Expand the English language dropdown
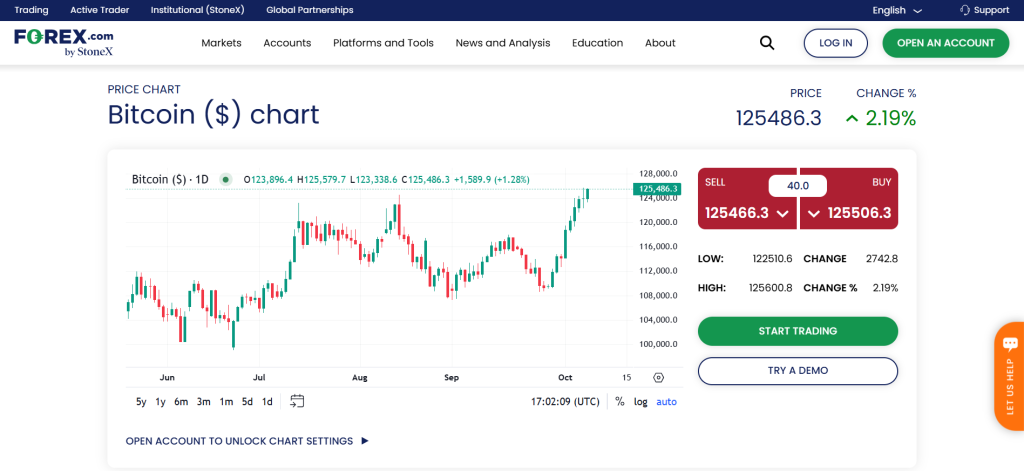This screenshot has height=471, width=1024. [897, 10]
